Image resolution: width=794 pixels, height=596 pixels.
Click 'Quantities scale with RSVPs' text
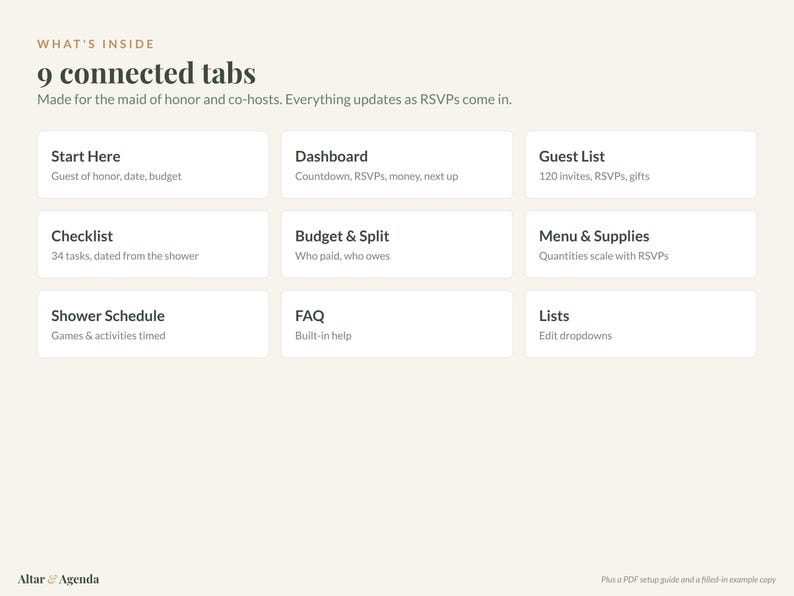point(604,256)
